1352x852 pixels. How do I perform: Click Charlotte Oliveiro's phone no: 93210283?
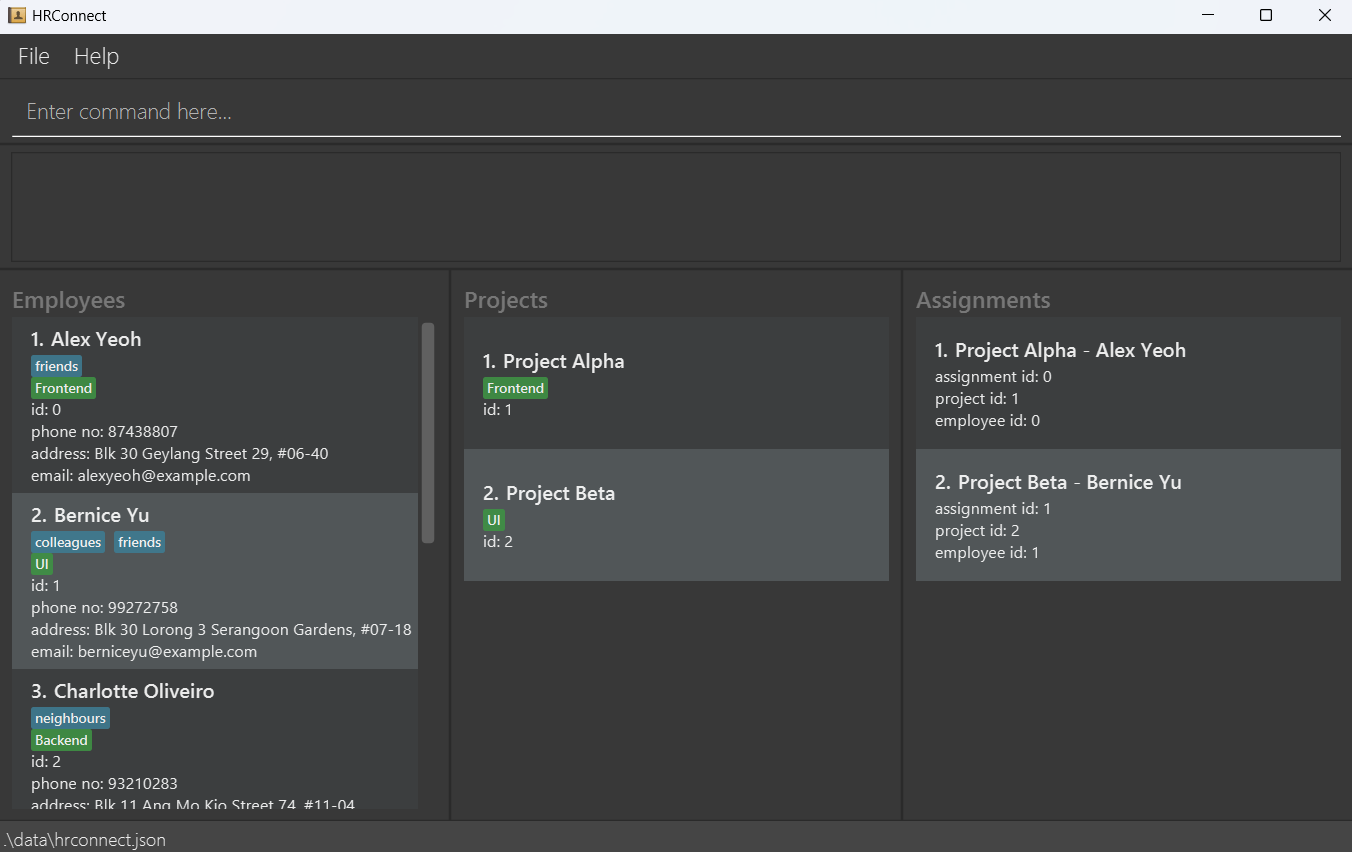point(104,784)
